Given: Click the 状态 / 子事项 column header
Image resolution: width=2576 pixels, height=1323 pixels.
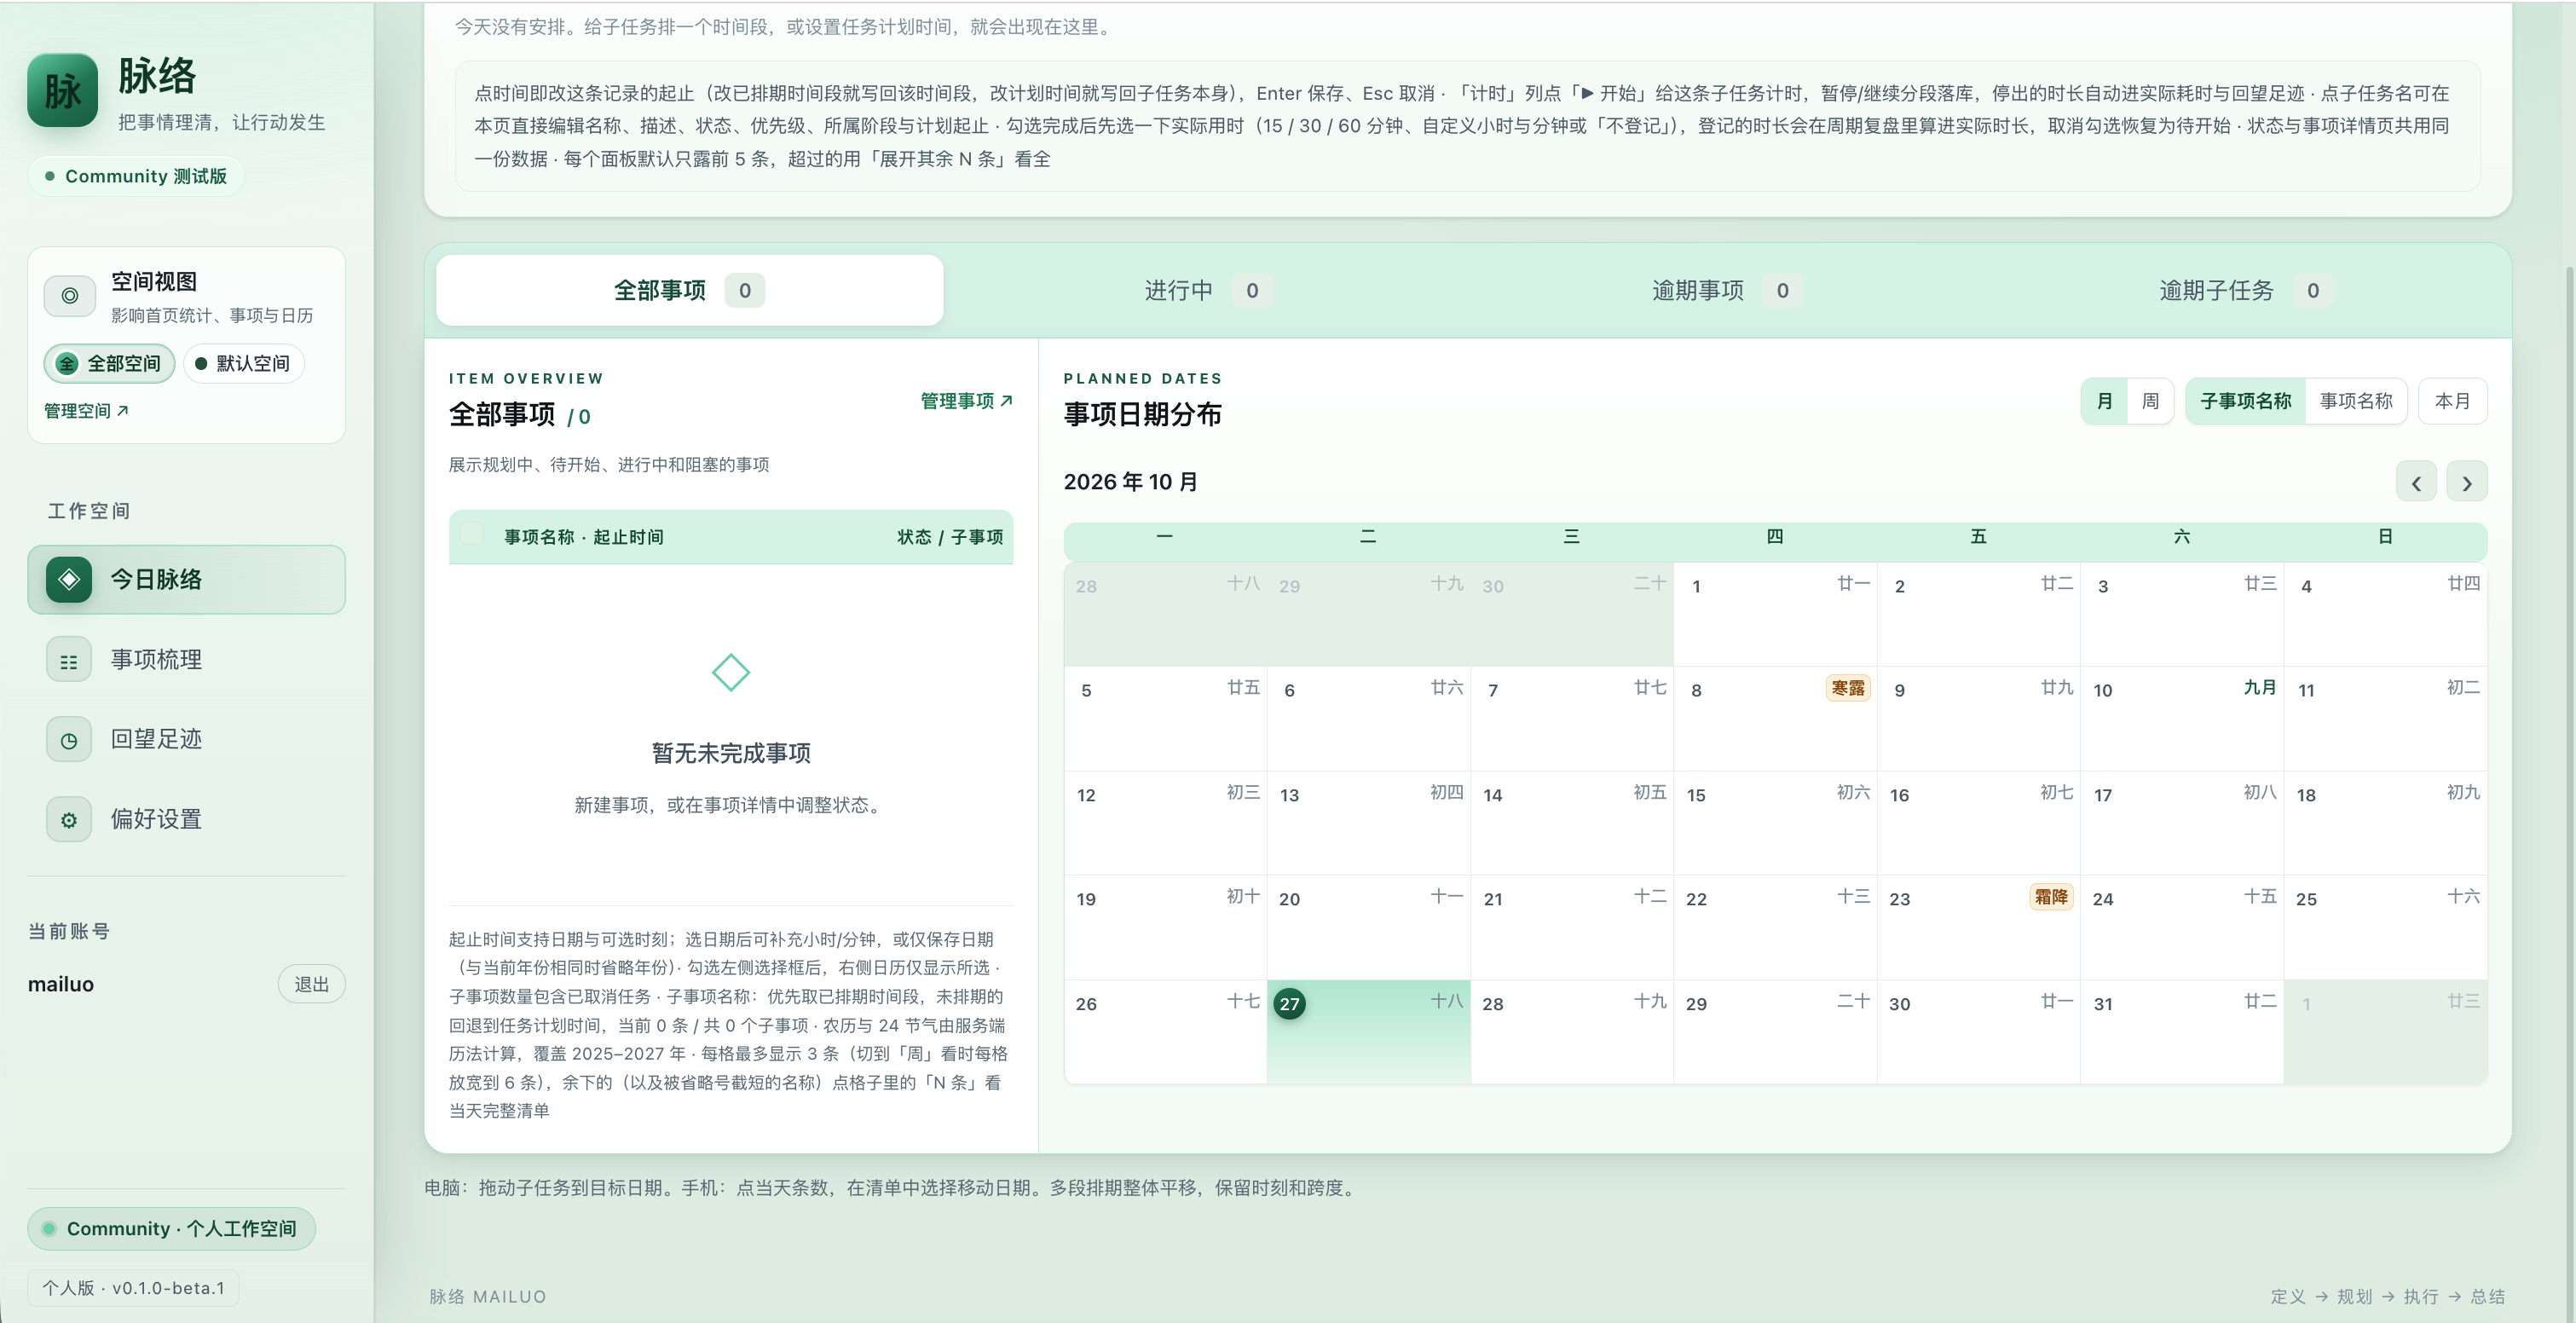Looking at the screenshot, I should coord(950,537).
